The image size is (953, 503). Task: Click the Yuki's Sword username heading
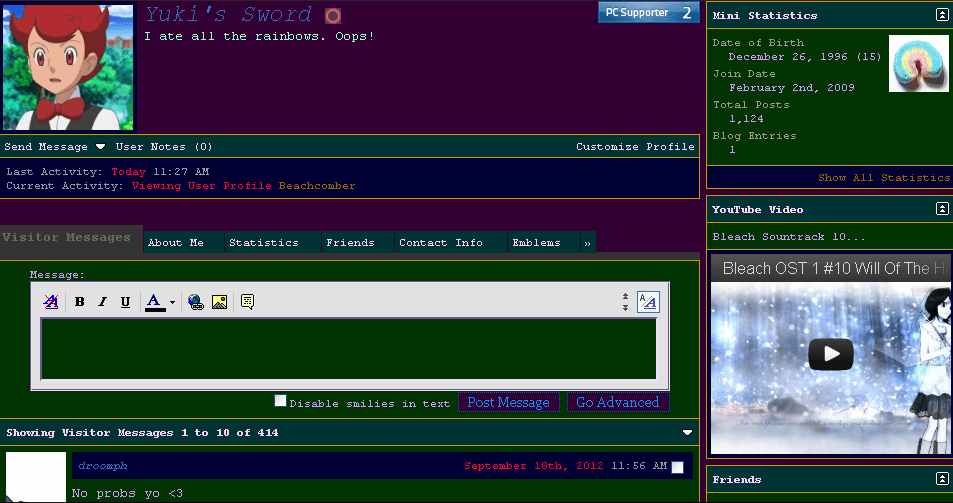click(228, 15)
